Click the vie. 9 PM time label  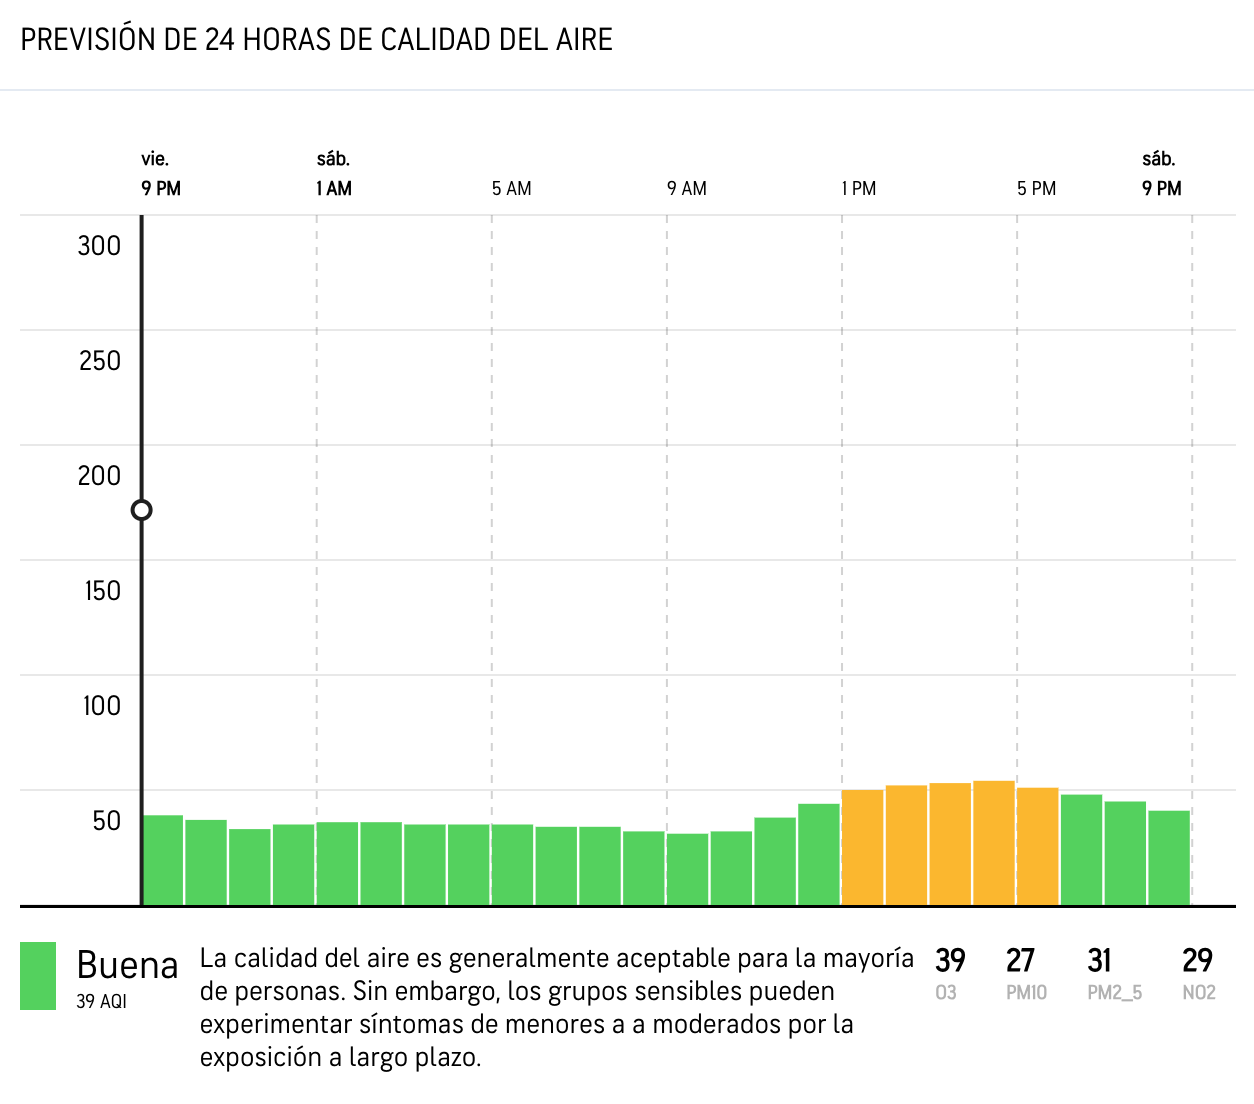click(x=160, y=174)
